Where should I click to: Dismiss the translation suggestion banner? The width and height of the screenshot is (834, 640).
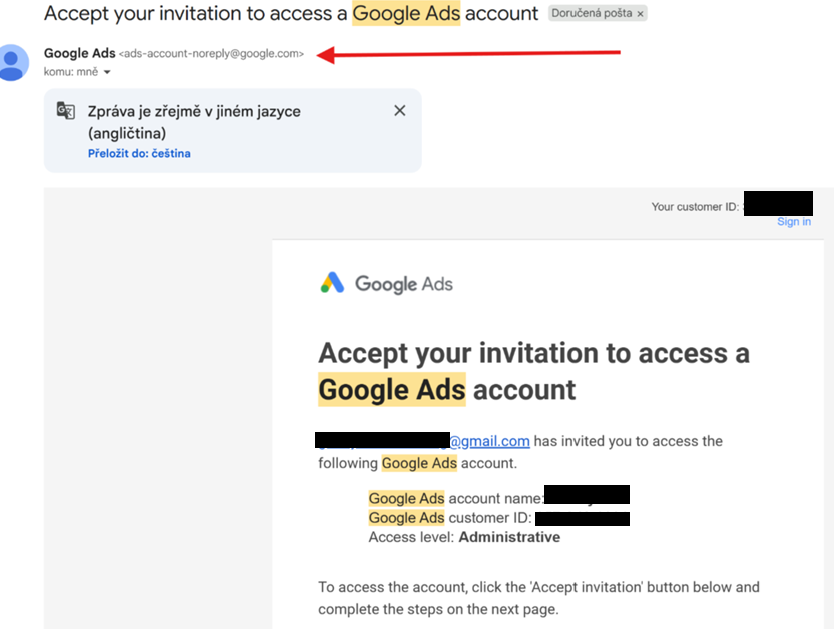(x=400, y=111)
